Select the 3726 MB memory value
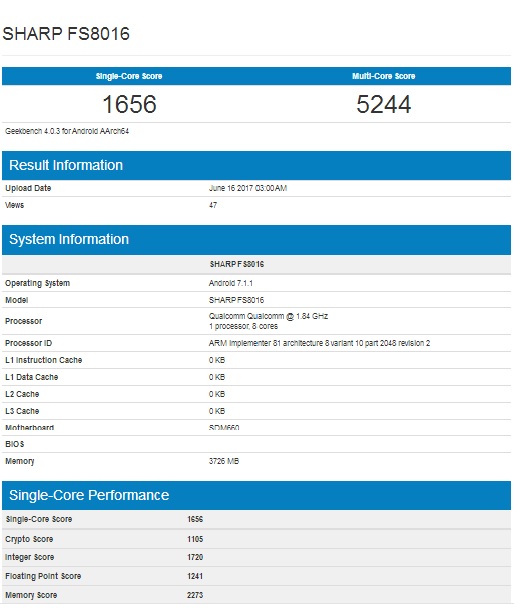The height and width of the screenshot is (614, 514). click(x=224, y=461)
